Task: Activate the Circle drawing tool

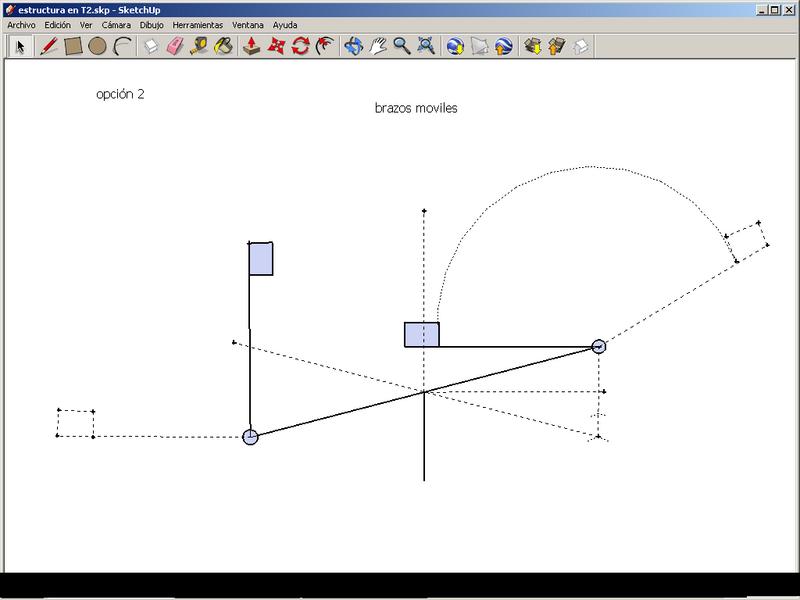Action: (x=97, y=46)
